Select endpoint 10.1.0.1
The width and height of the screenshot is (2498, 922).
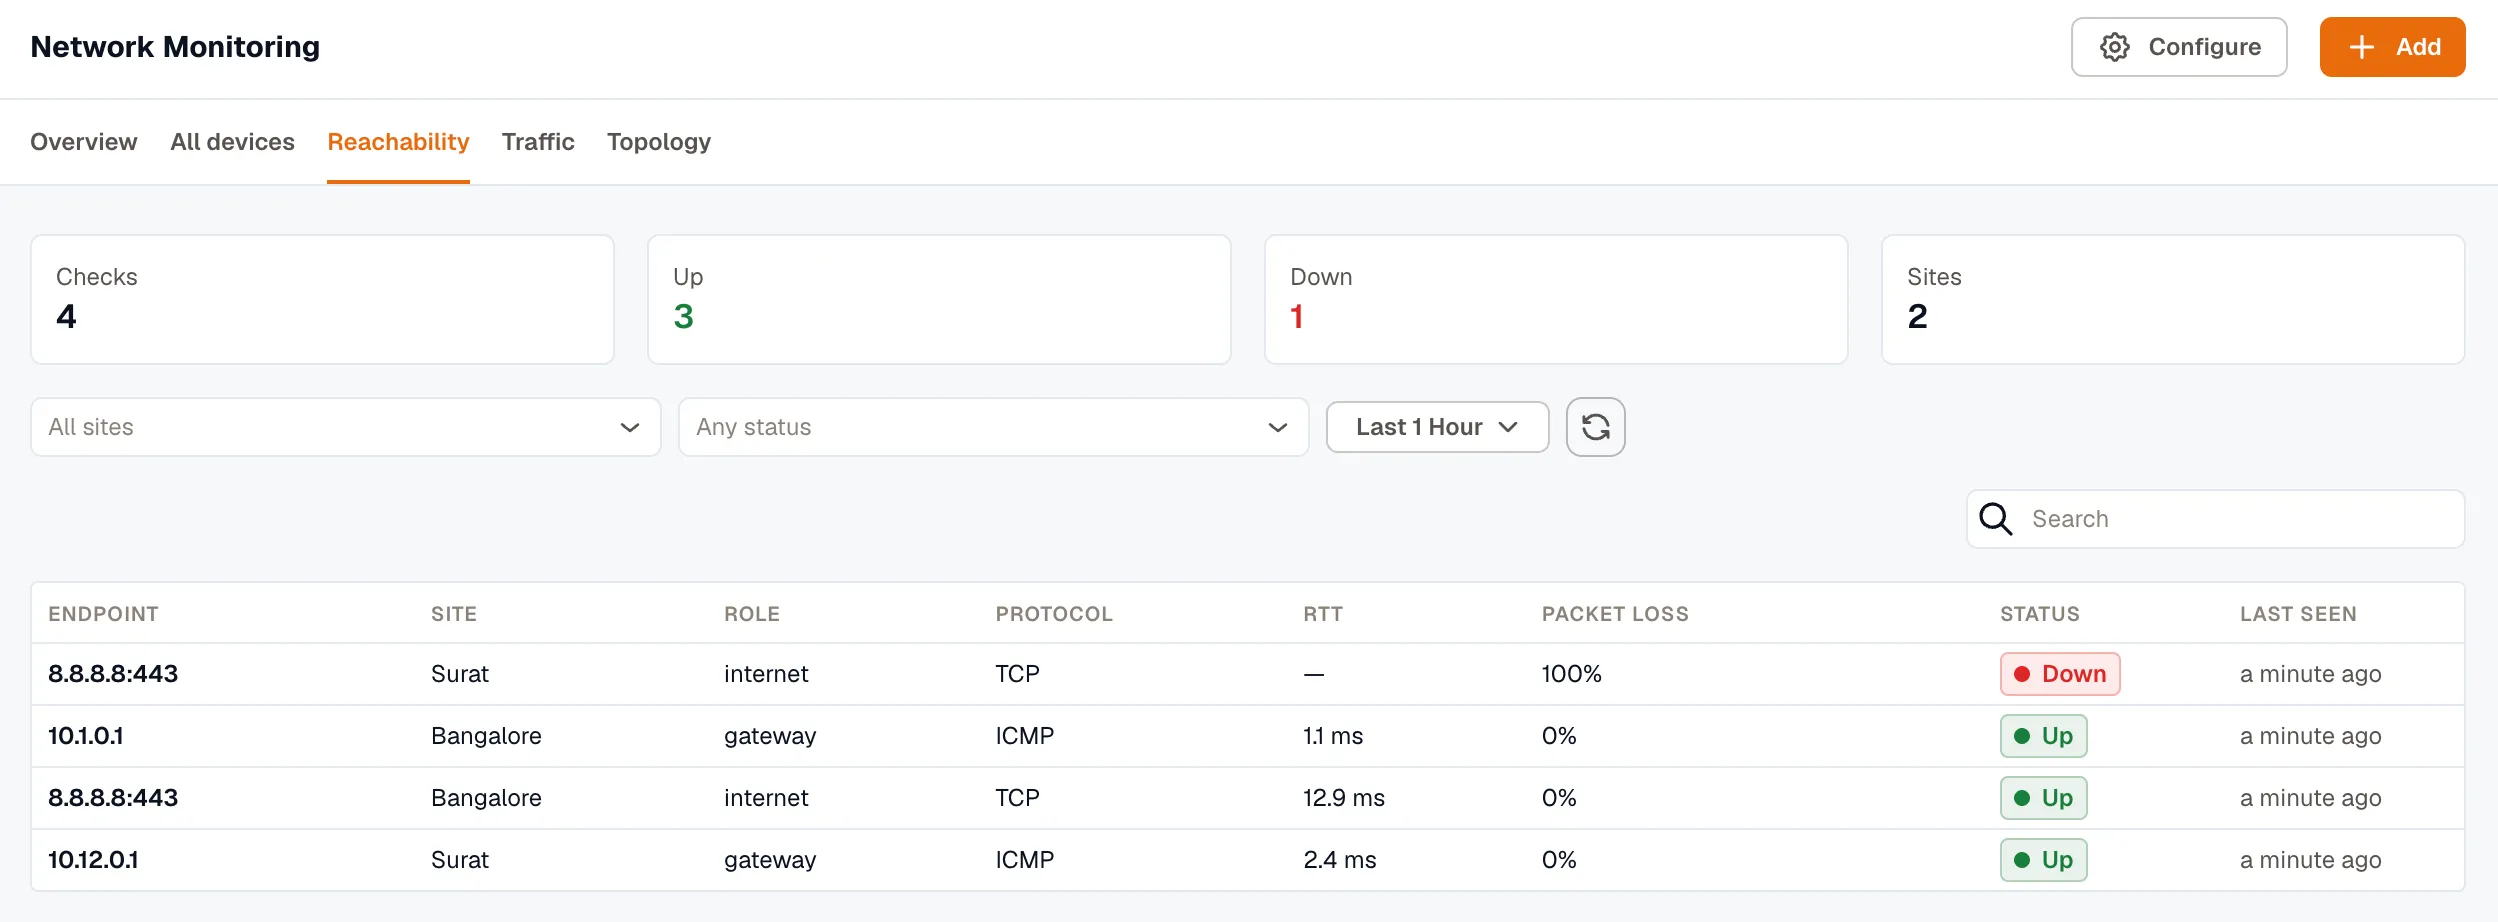(86, 736)
